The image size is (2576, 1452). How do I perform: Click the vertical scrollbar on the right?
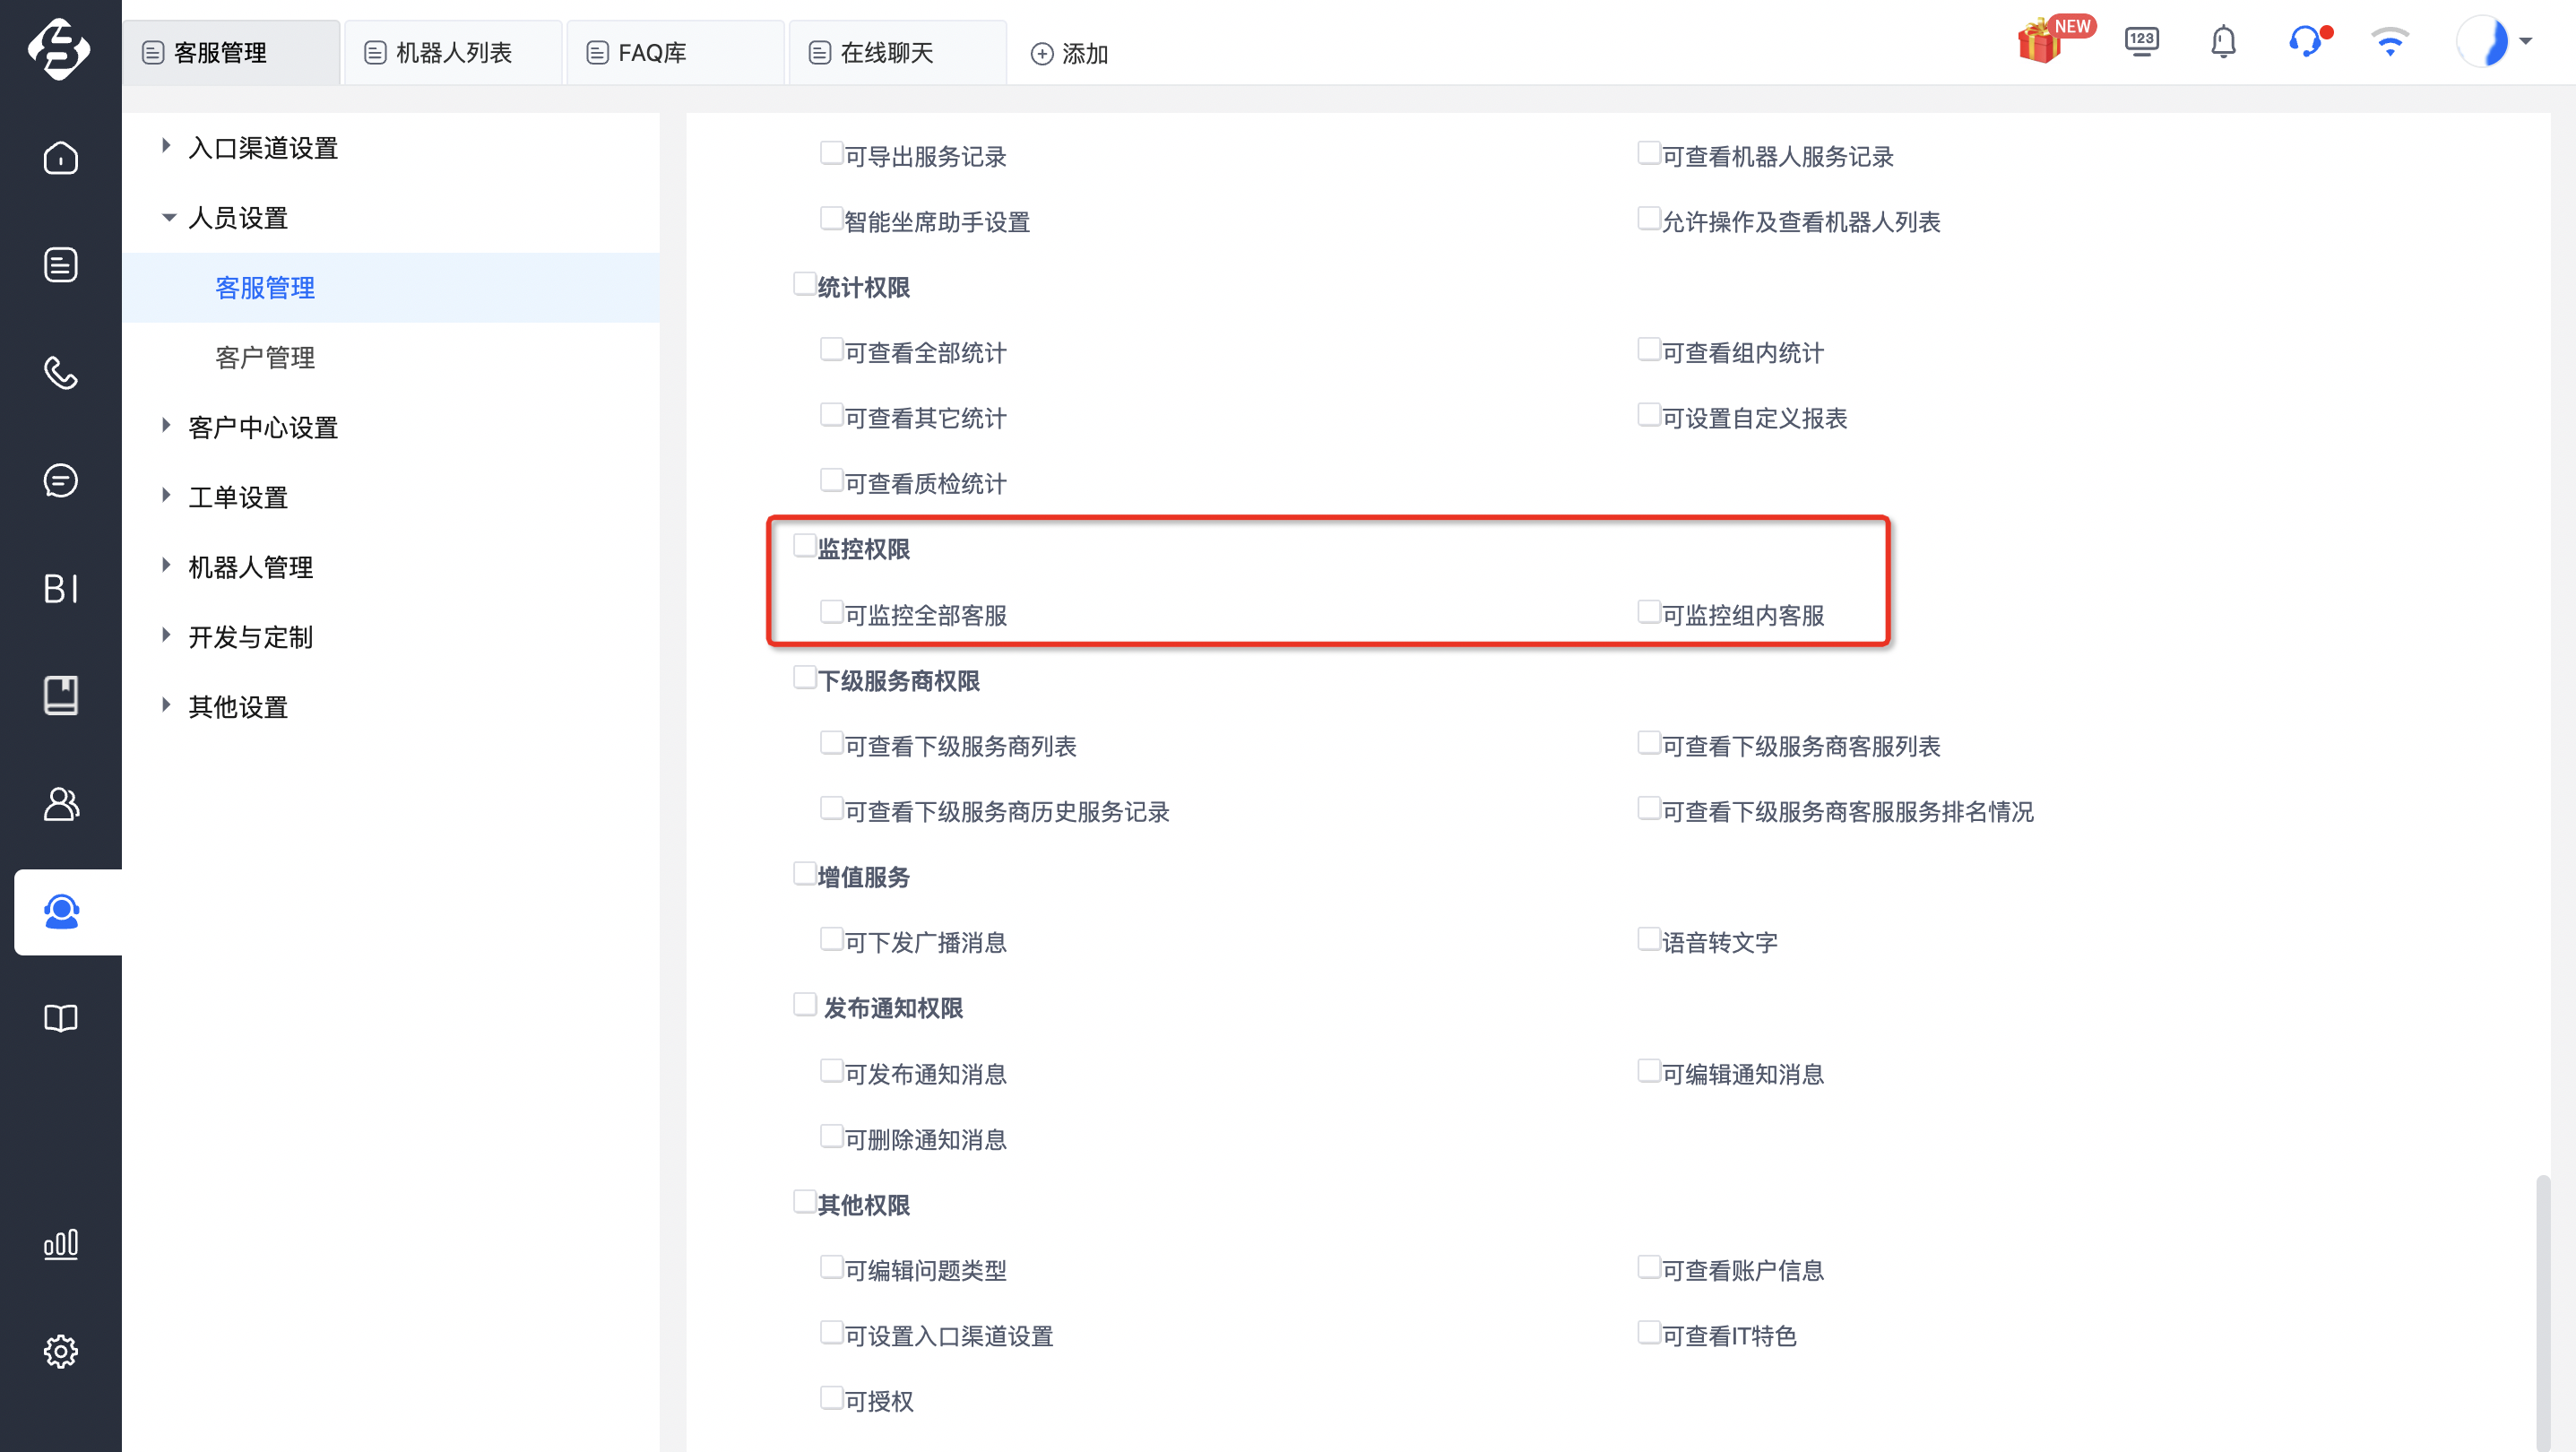click(2541, 1310)
